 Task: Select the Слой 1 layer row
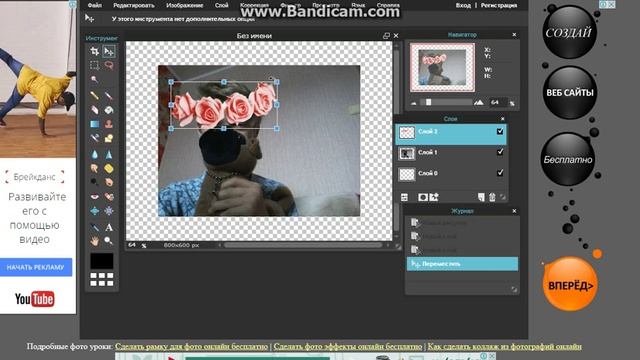click(451, 153)
